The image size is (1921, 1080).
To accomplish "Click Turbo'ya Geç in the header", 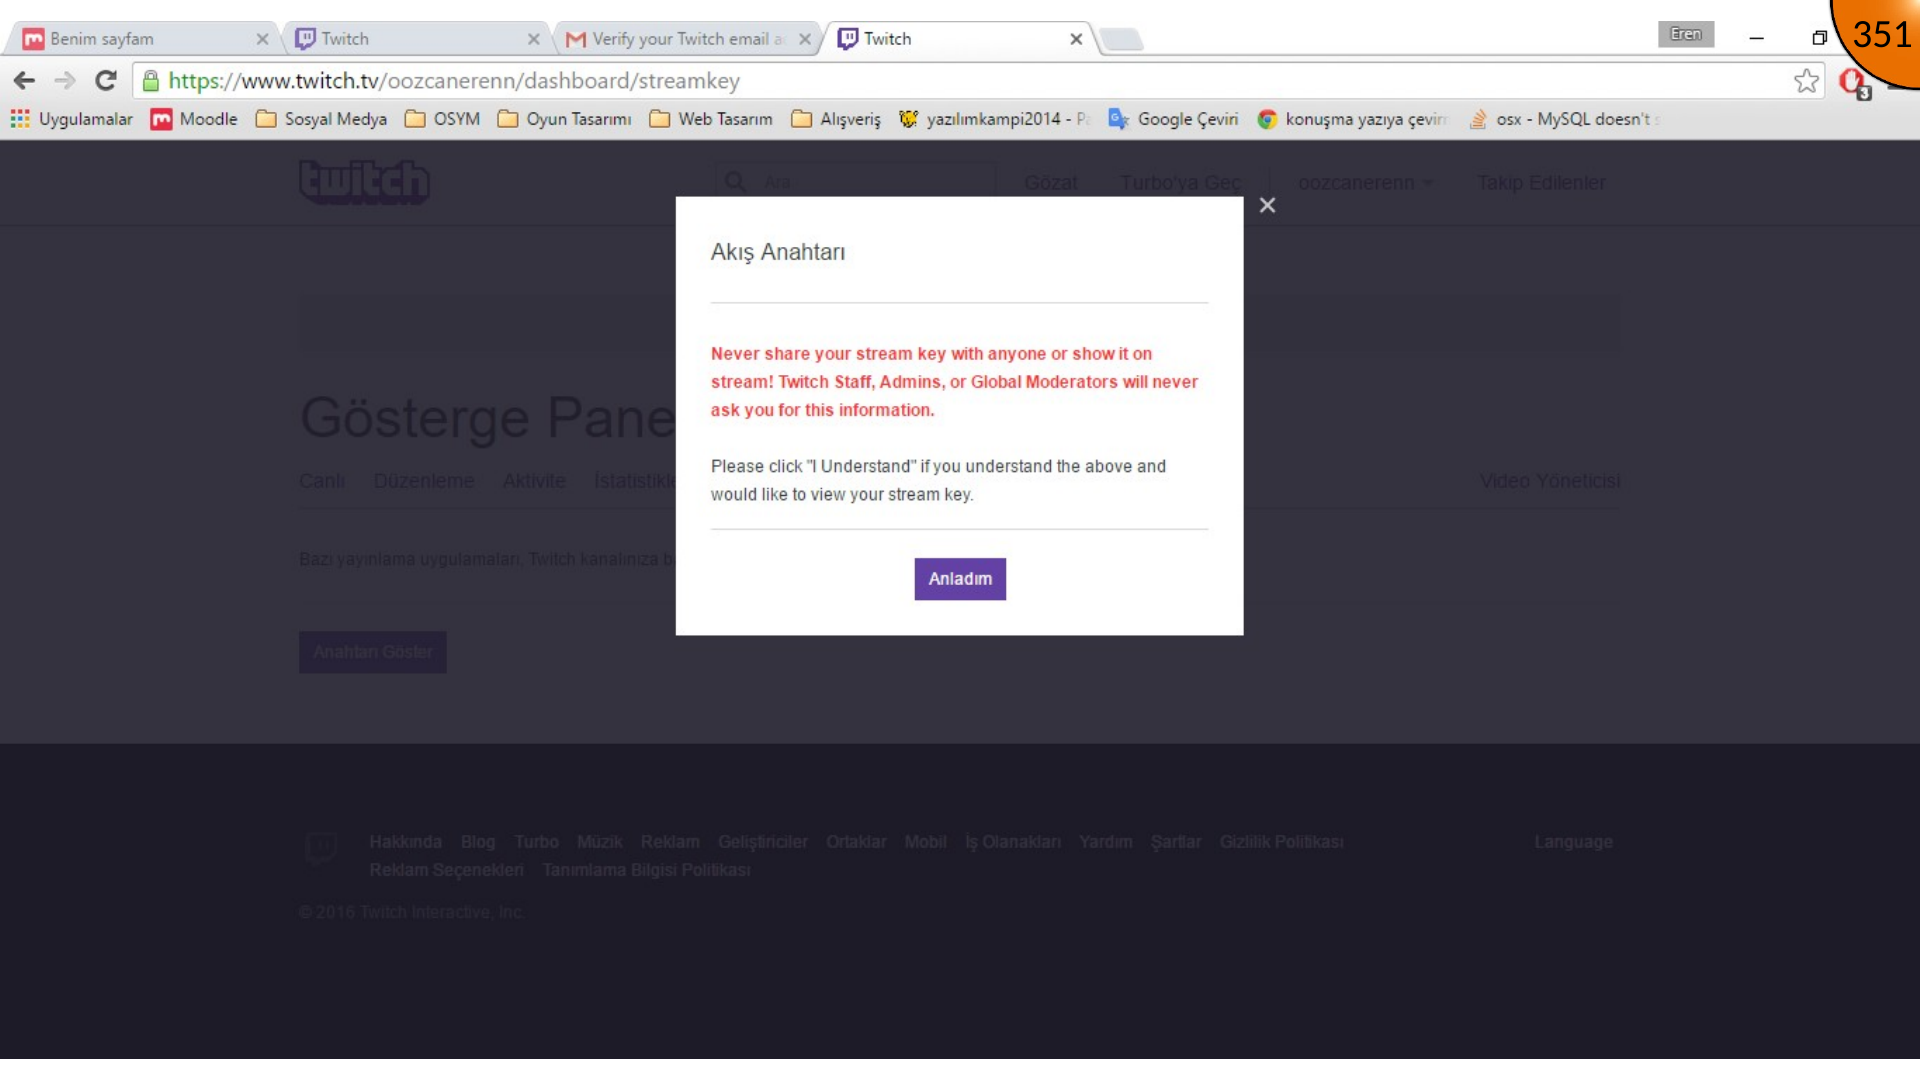I will click(1181, 183).
